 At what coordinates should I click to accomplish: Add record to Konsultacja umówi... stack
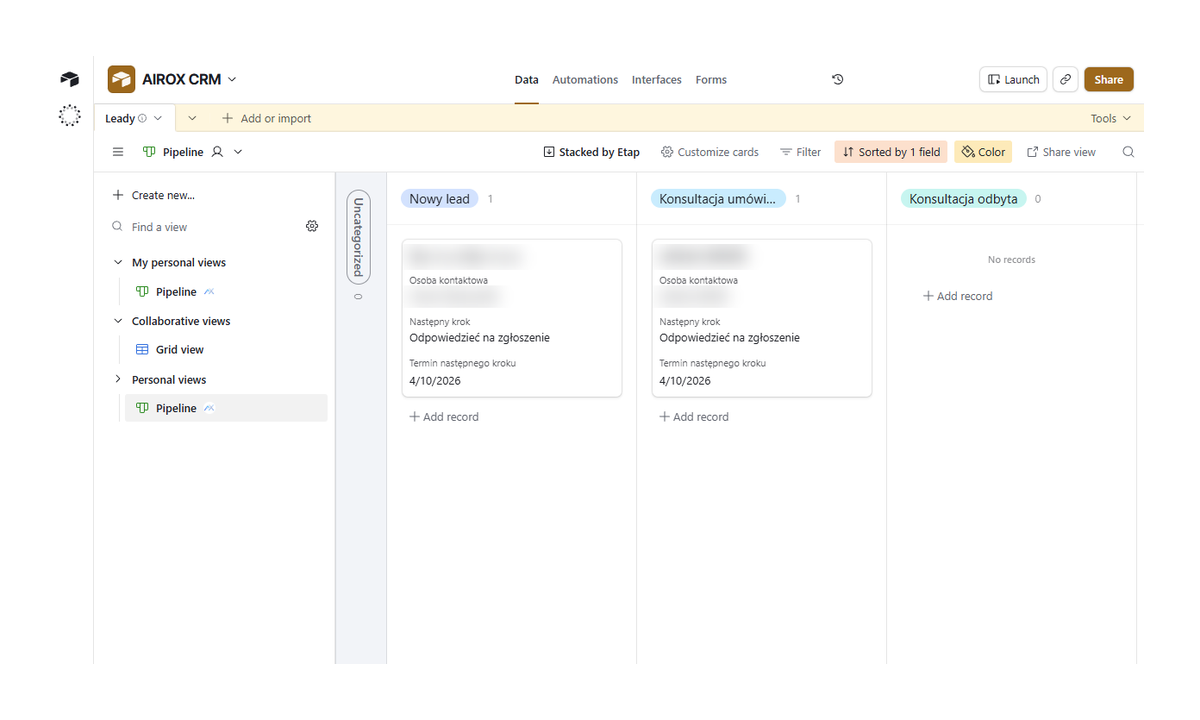[x=694, y=417]
